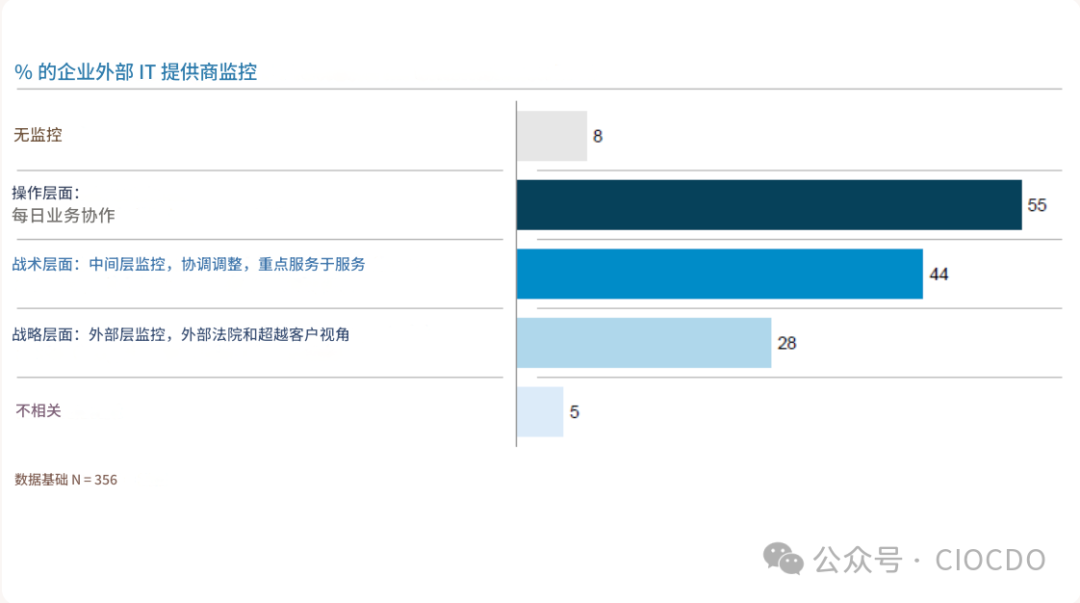Viewport: 1080px width, 603px height.
Task: Click the light blue 28 bar
Action: coord(643,343)
